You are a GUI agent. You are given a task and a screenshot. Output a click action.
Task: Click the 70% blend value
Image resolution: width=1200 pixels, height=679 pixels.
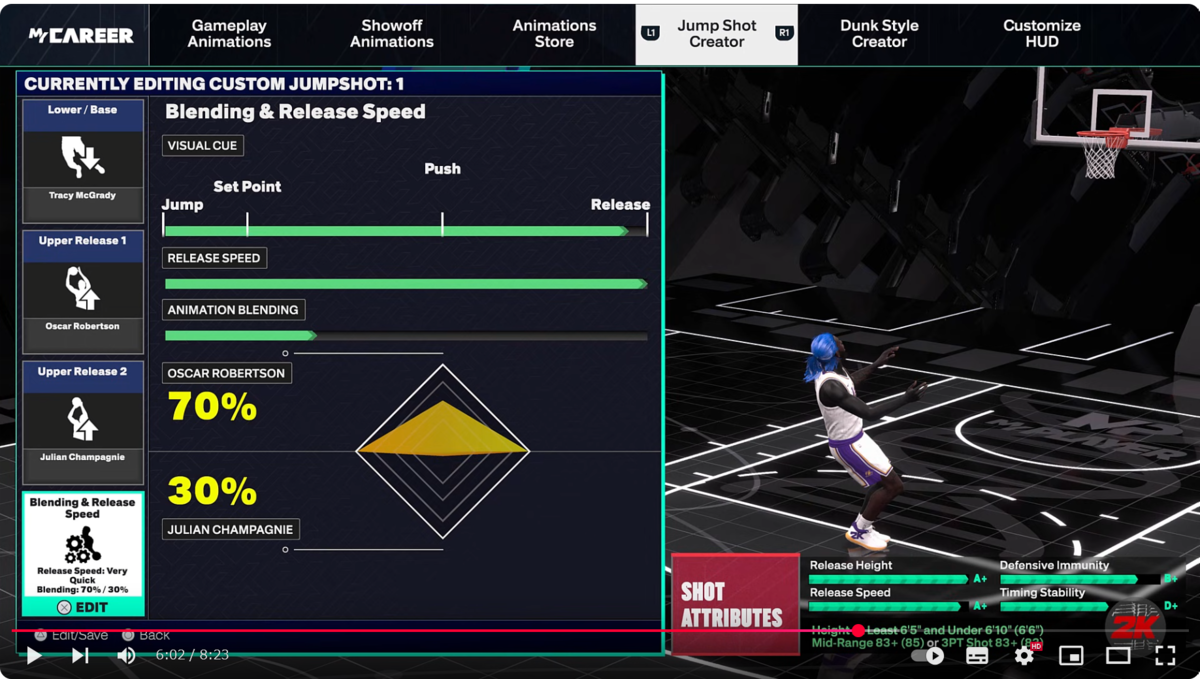(212, 407)
